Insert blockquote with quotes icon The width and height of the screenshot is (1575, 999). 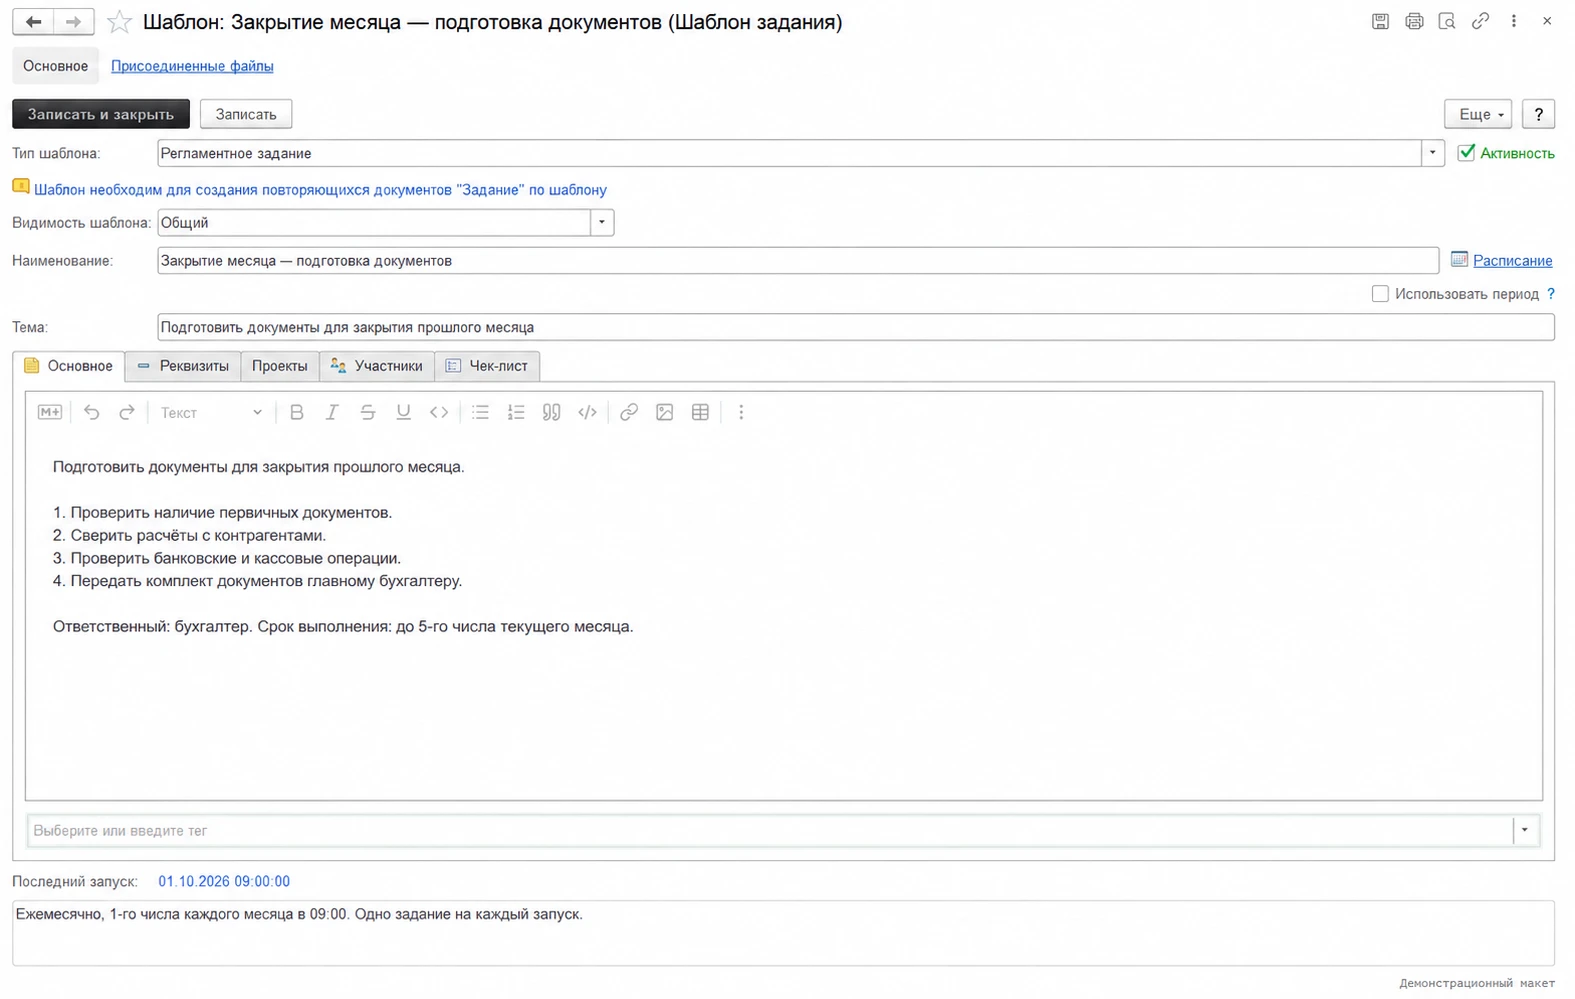pyautogui.click(x=552, y=412)
